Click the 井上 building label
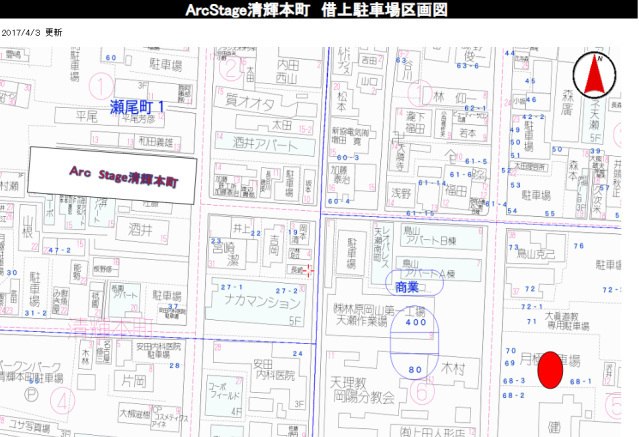This screenshot has width=639, height=437. pyautogui.click(x=241, y=229)
